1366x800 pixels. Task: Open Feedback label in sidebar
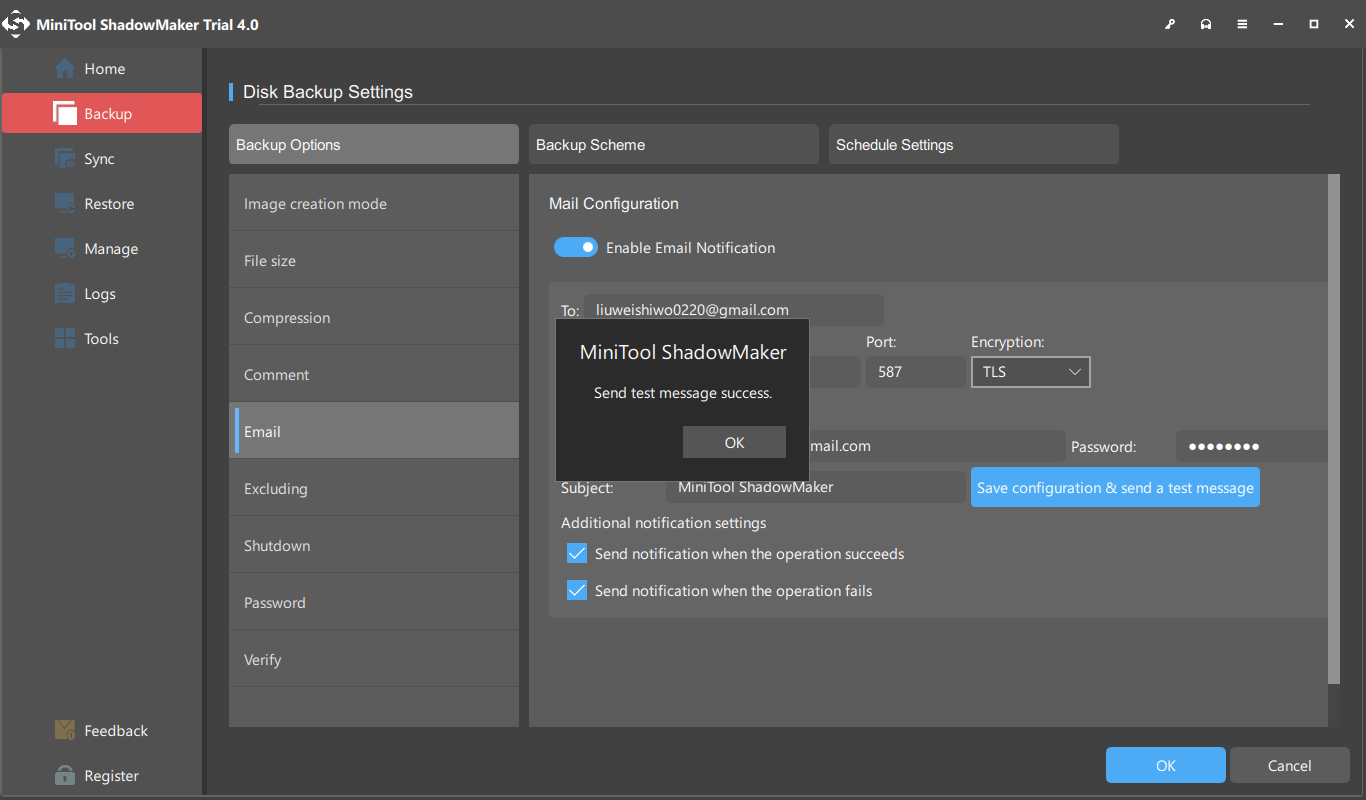point(116,731)
